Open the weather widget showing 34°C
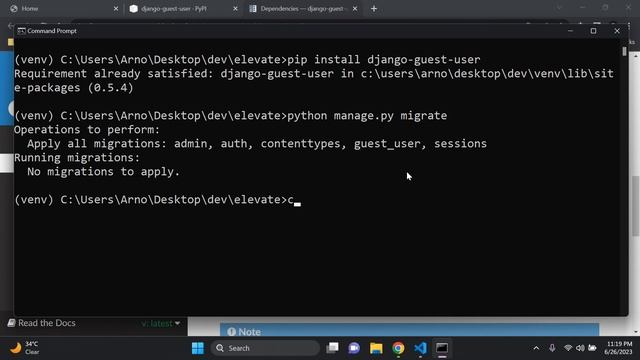 coord(24,348)
